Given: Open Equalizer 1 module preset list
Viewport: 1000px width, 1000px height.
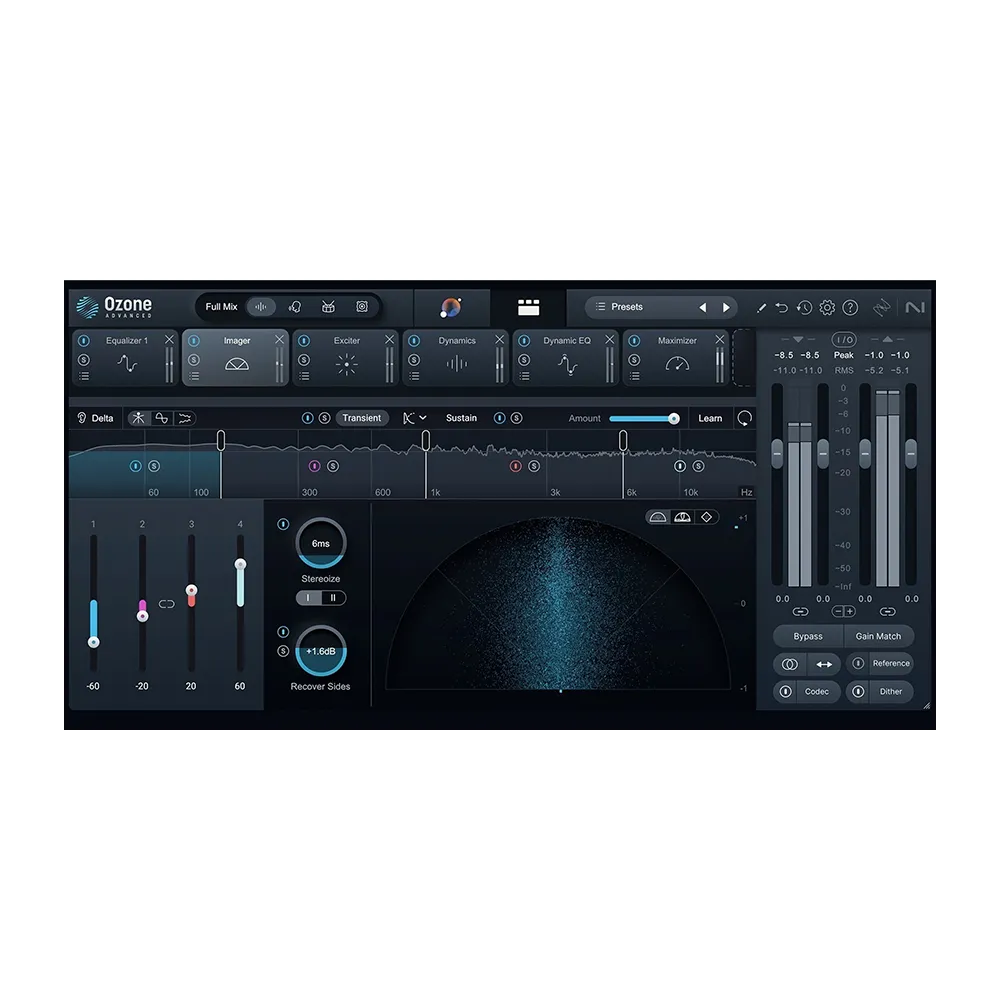Looking at the screenshot, I should [x=84, y=377].
